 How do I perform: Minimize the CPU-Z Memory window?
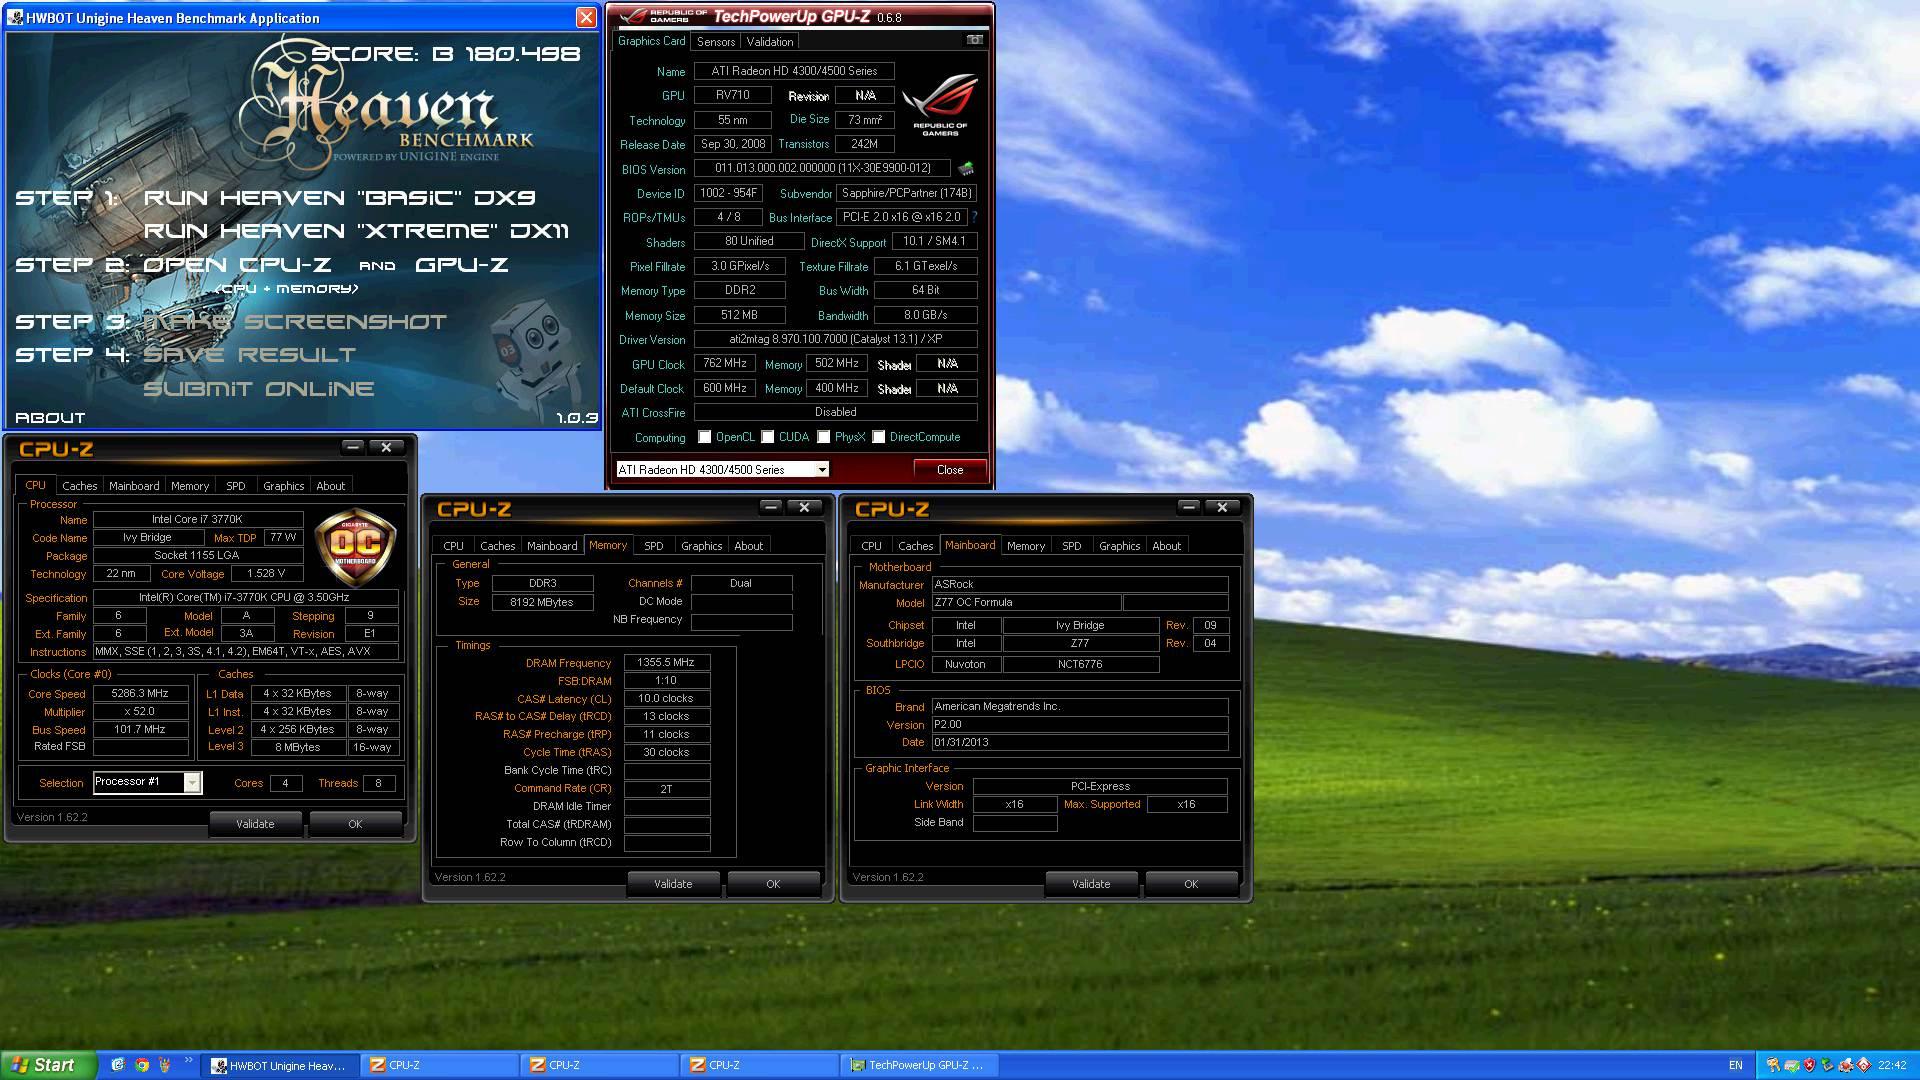770,507
